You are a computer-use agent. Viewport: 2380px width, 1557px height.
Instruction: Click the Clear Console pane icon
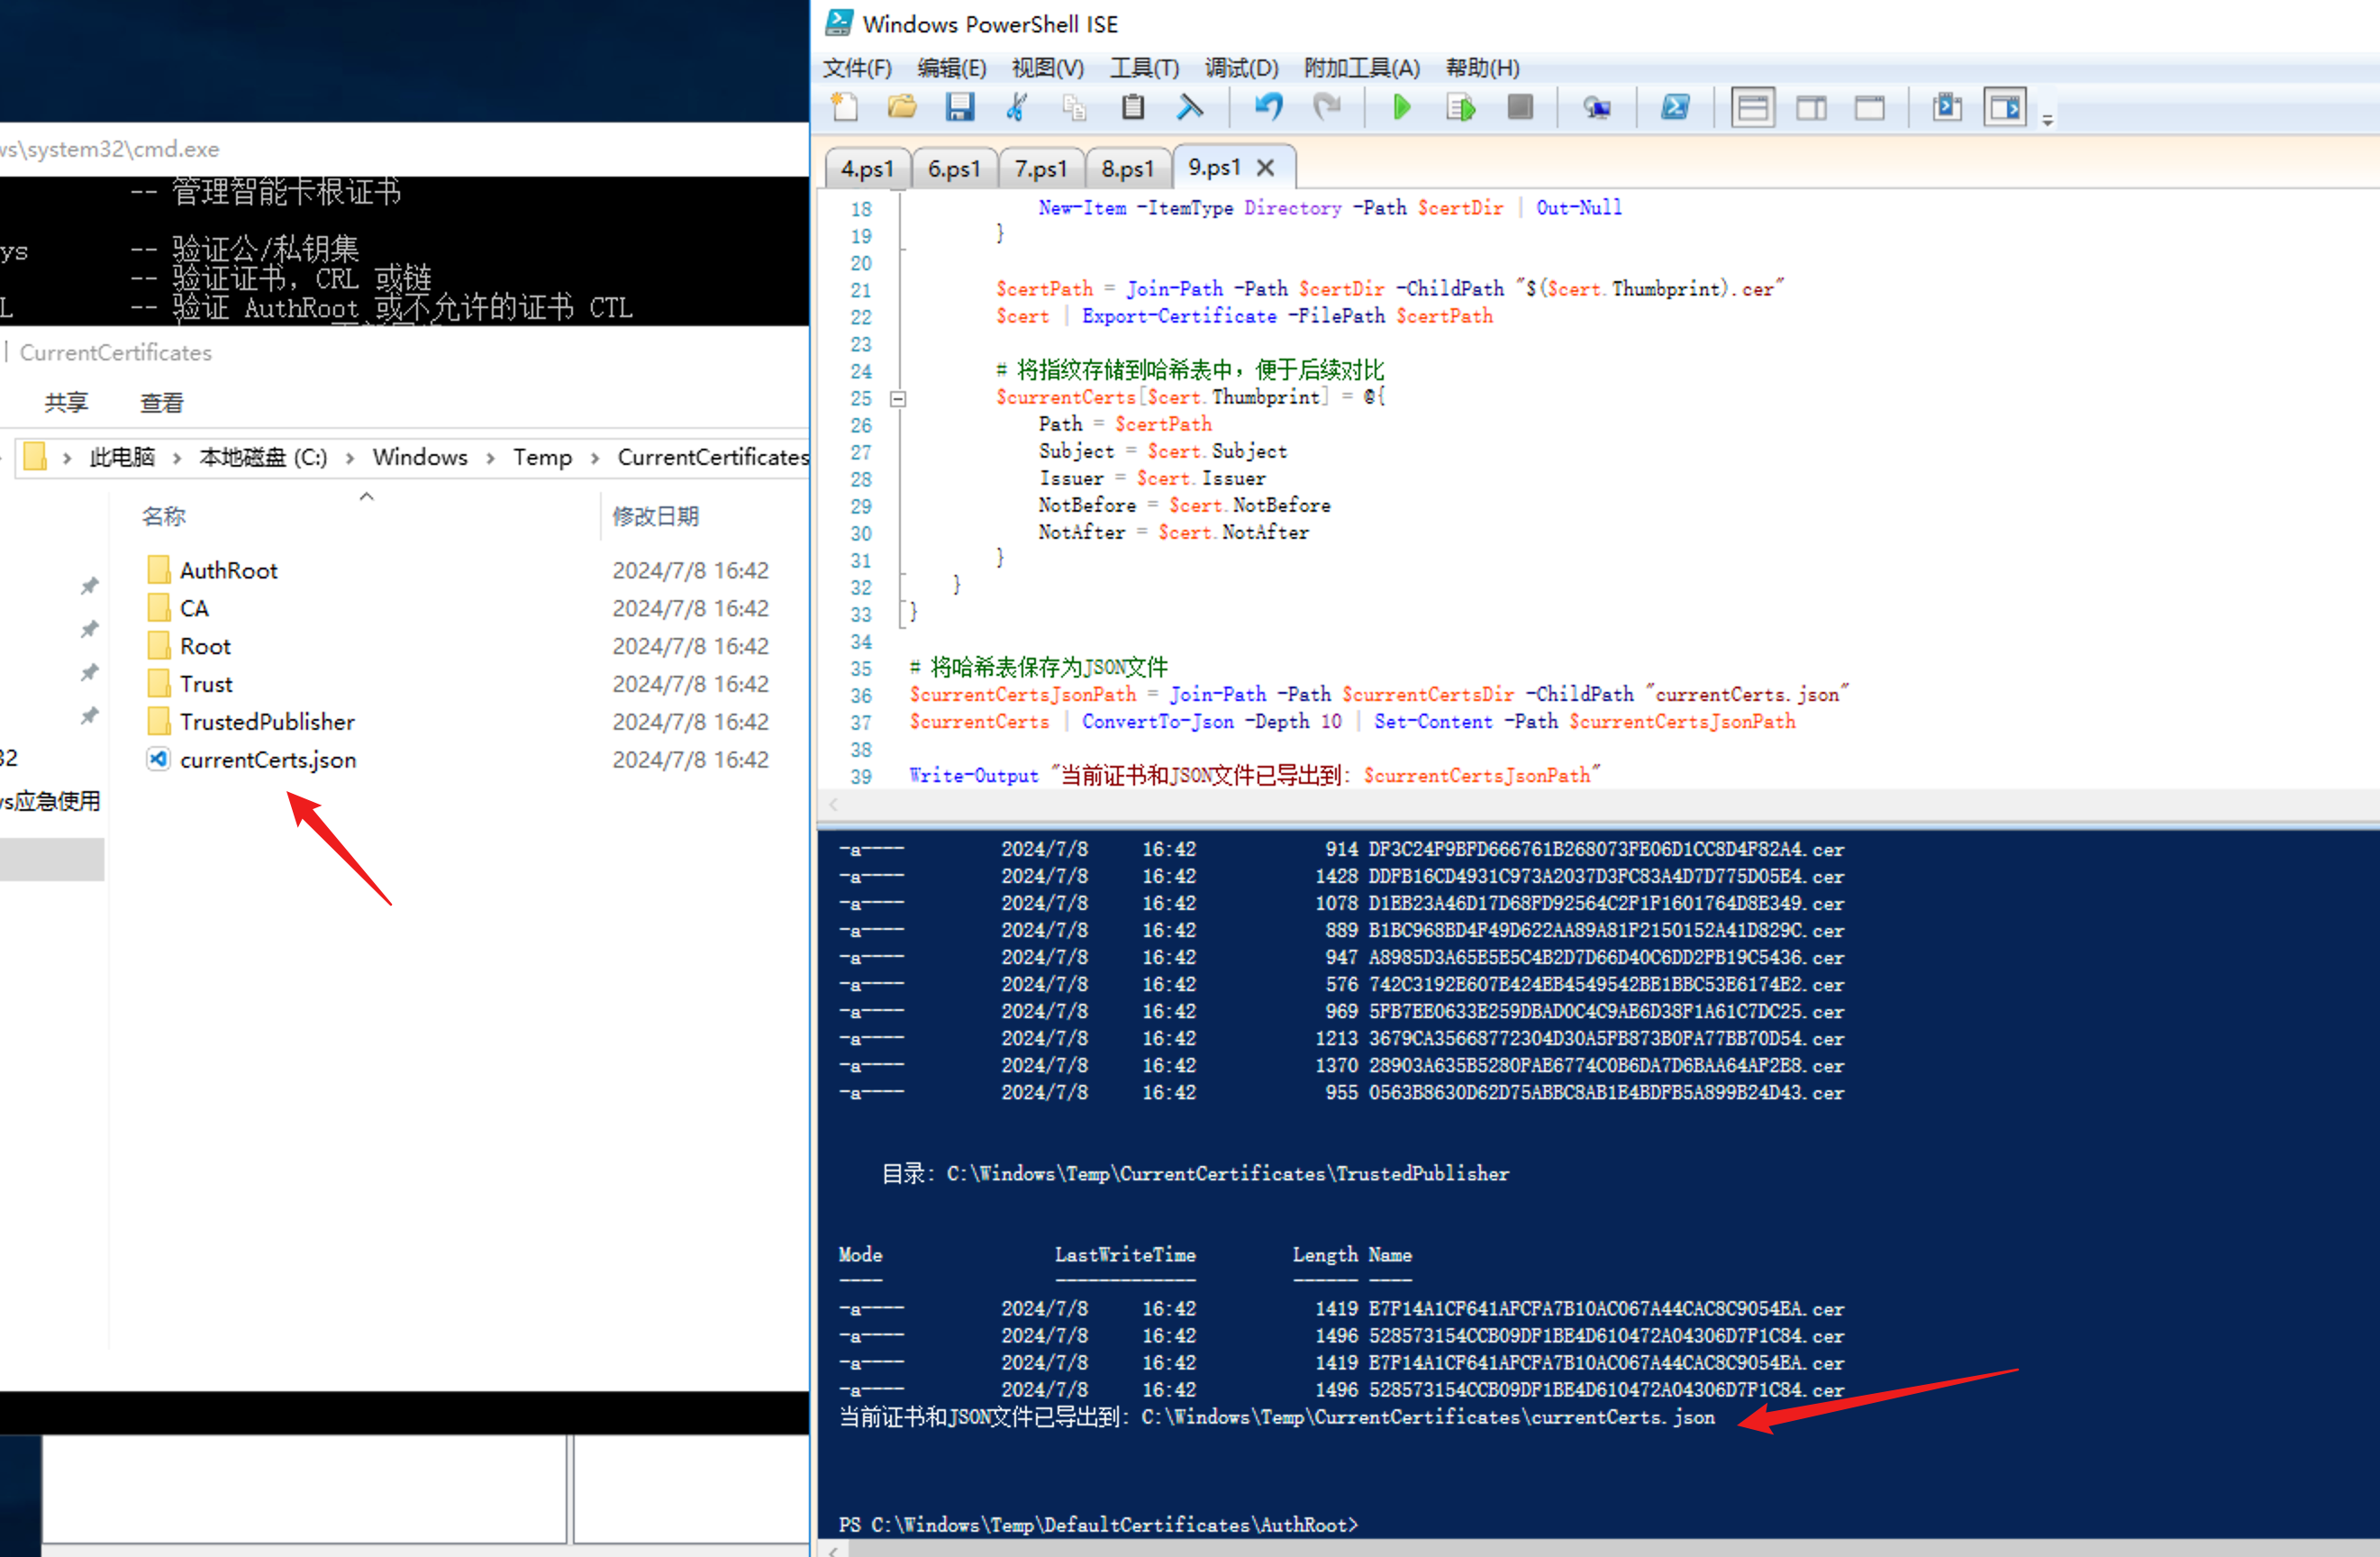click(1190, 107)
